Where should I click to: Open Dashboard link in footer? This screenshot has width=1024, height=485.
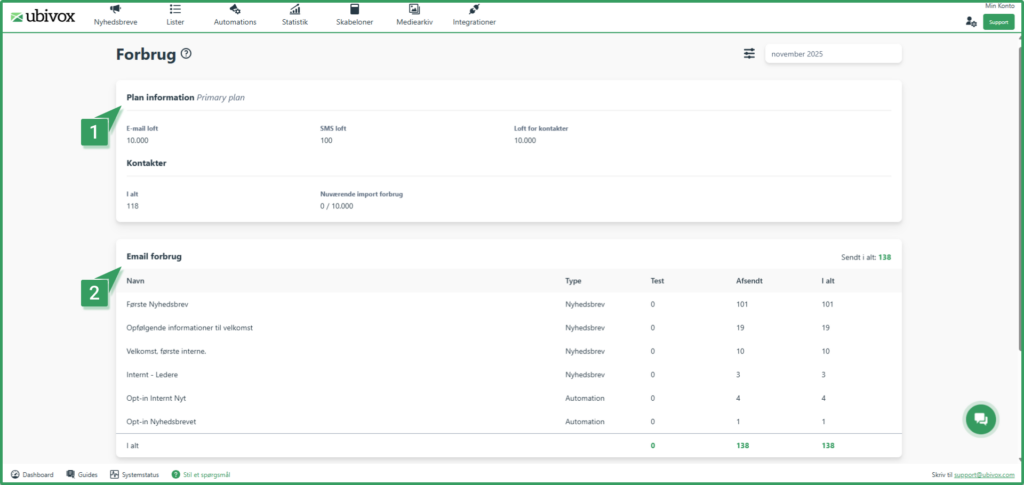(x=37, y=475)
